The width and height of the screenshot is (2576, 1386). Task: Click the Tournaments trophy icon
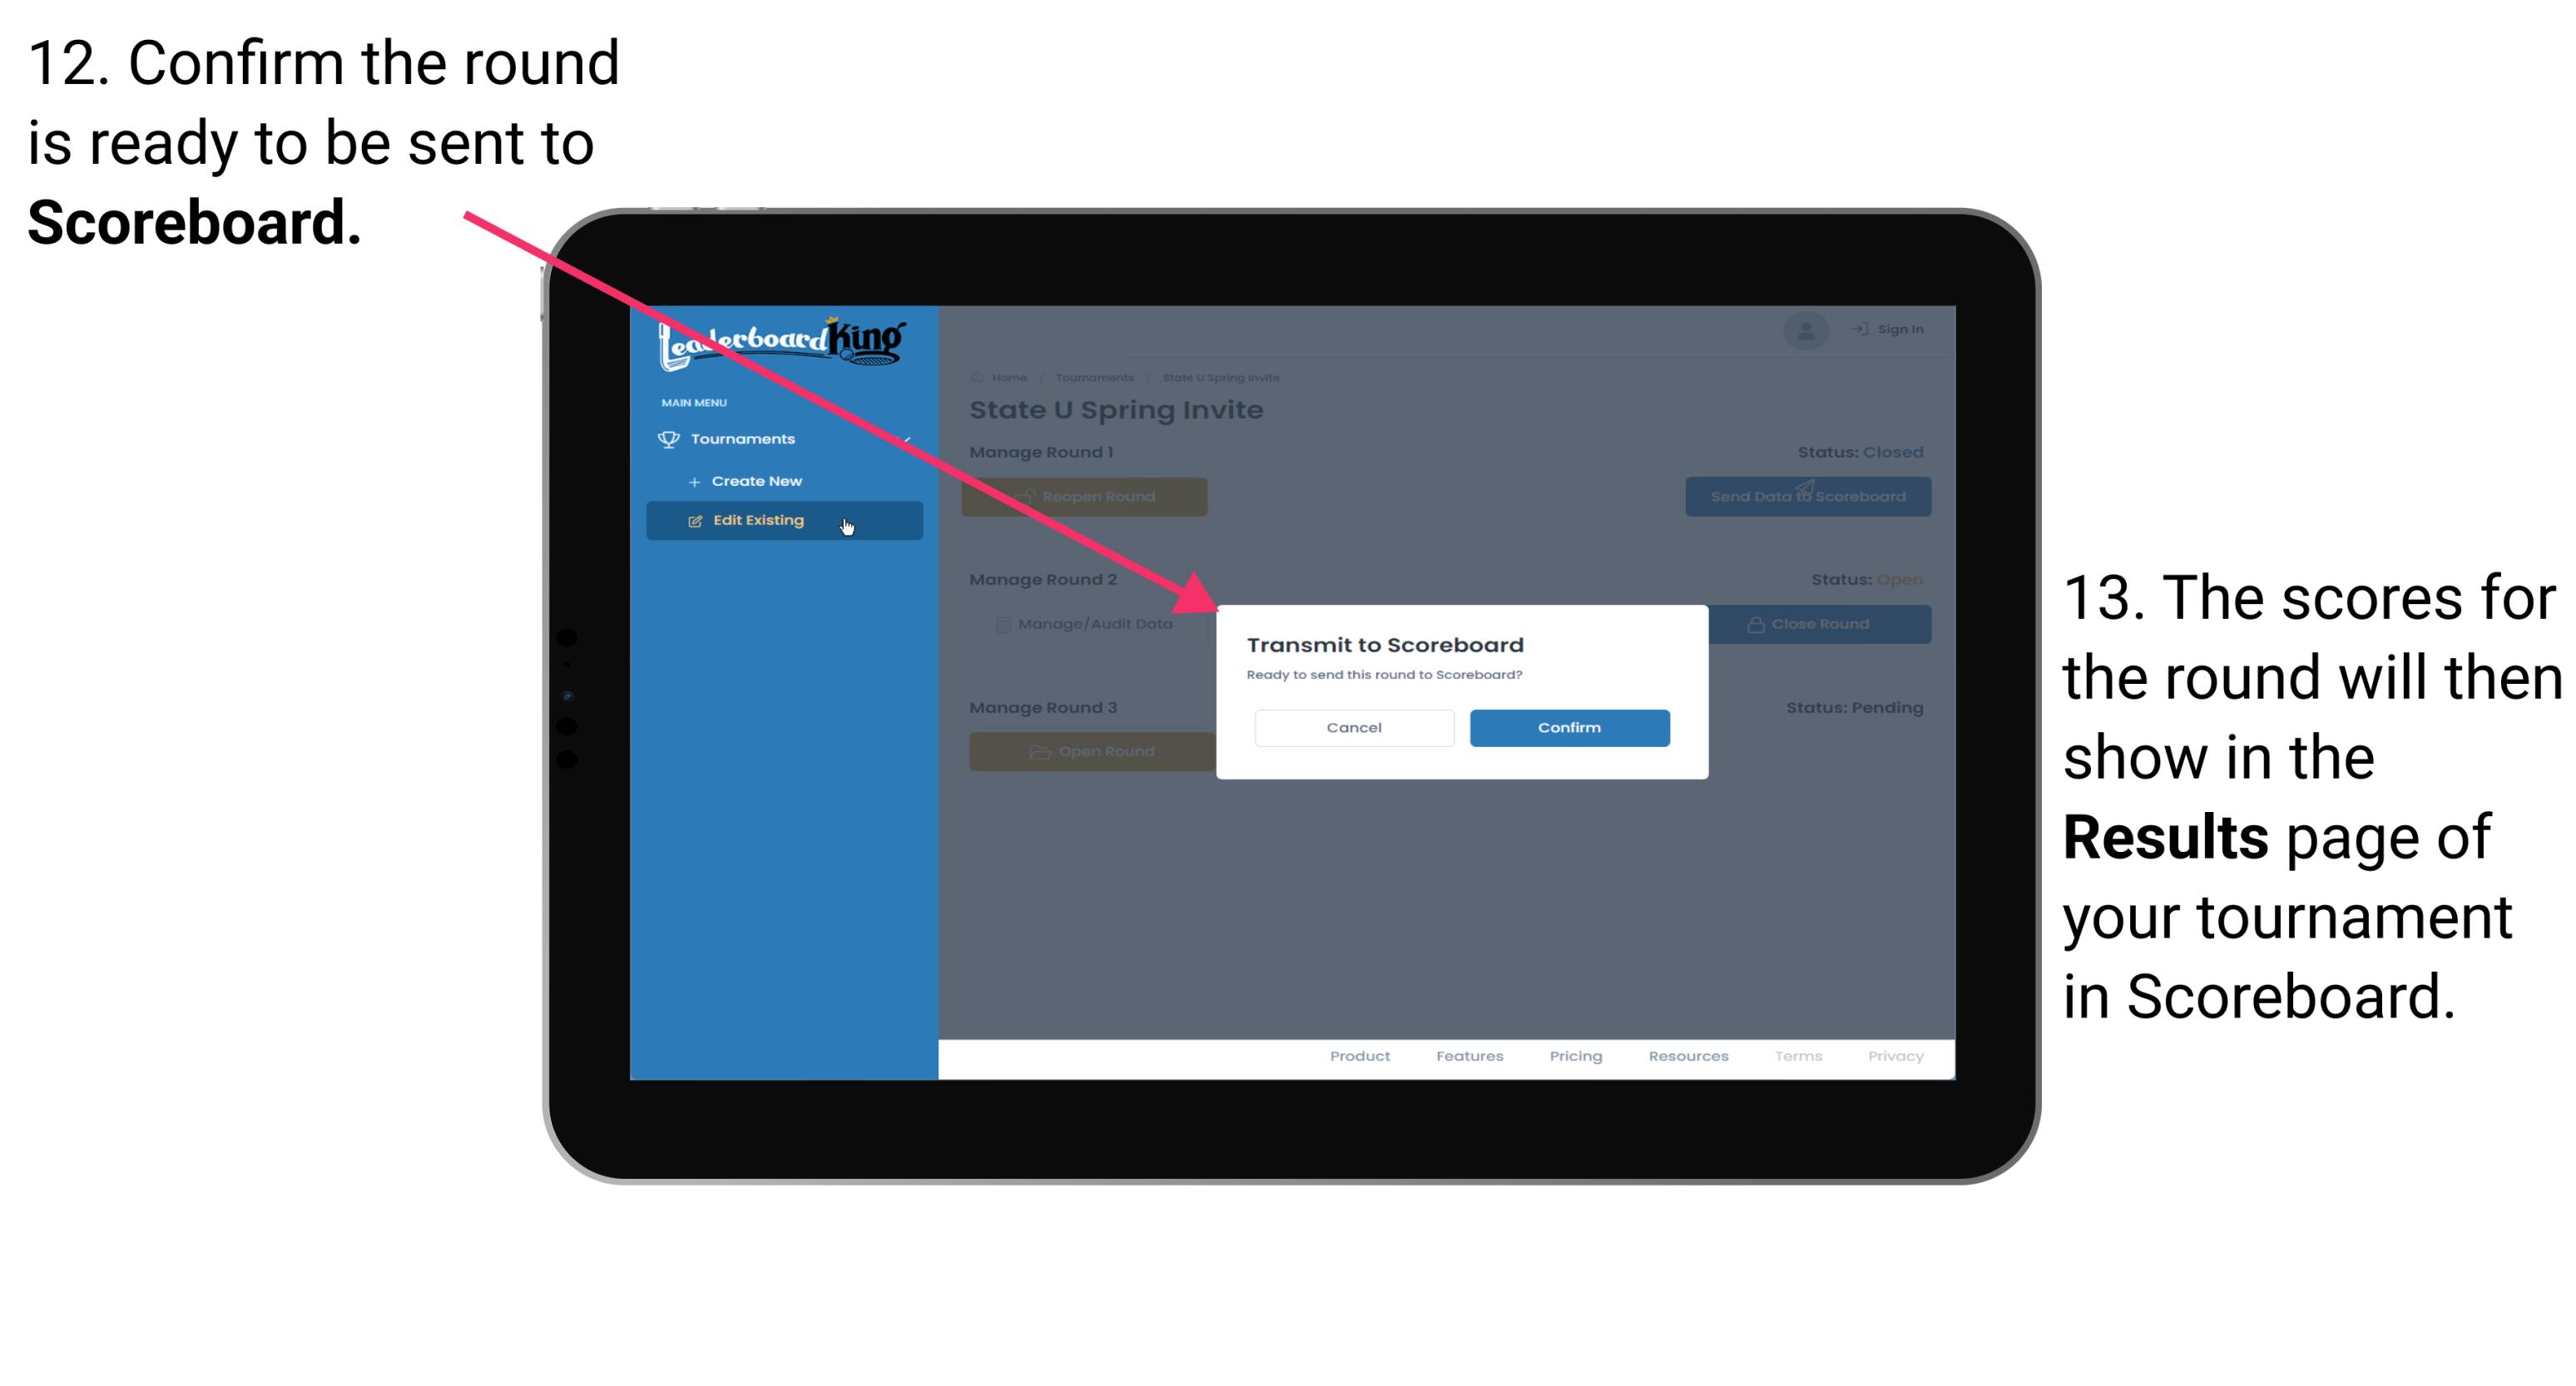pos(664,438)
